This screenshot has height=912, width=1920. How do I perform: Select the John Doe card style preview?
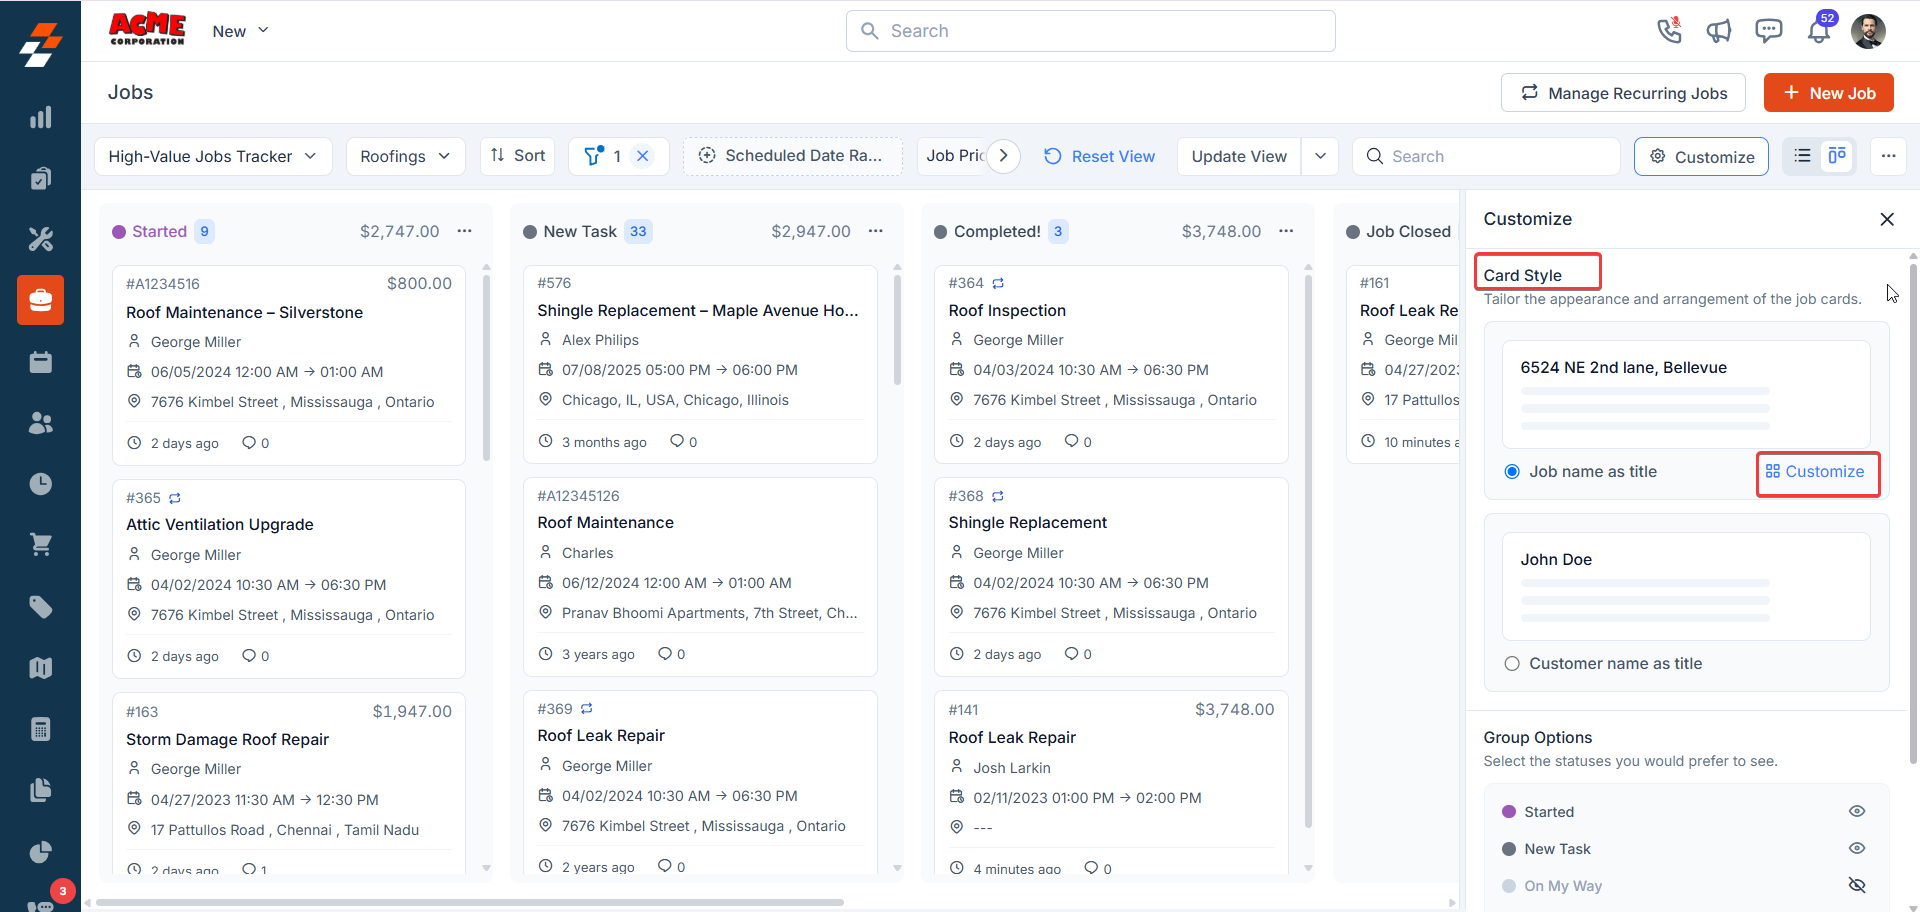tap(1686, 586)
